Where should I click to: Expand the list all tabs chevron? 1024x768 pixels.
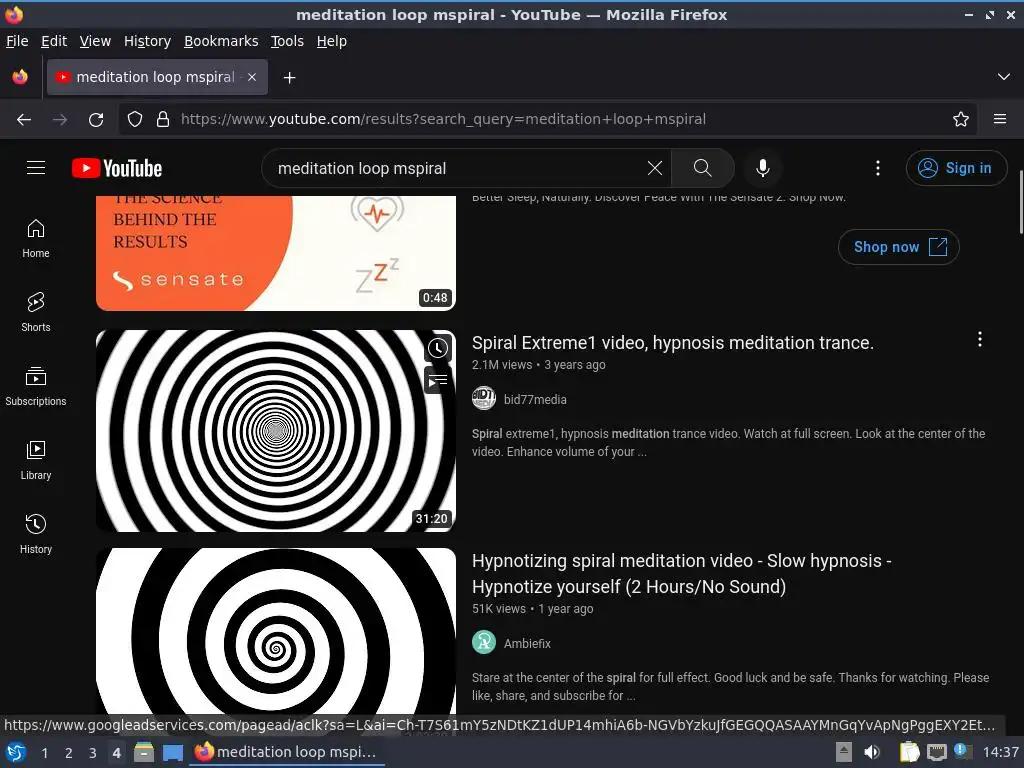tap(1004, 77)
